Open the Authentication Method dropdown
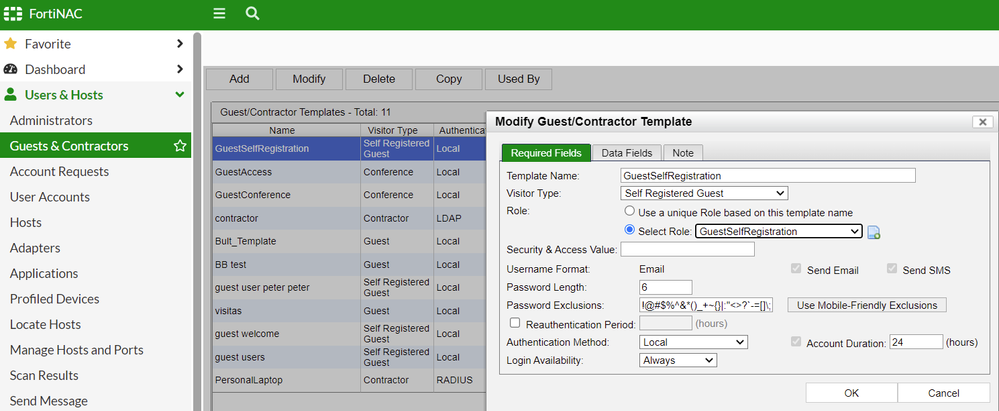The image size is (999, 411). tap(693, 342)
